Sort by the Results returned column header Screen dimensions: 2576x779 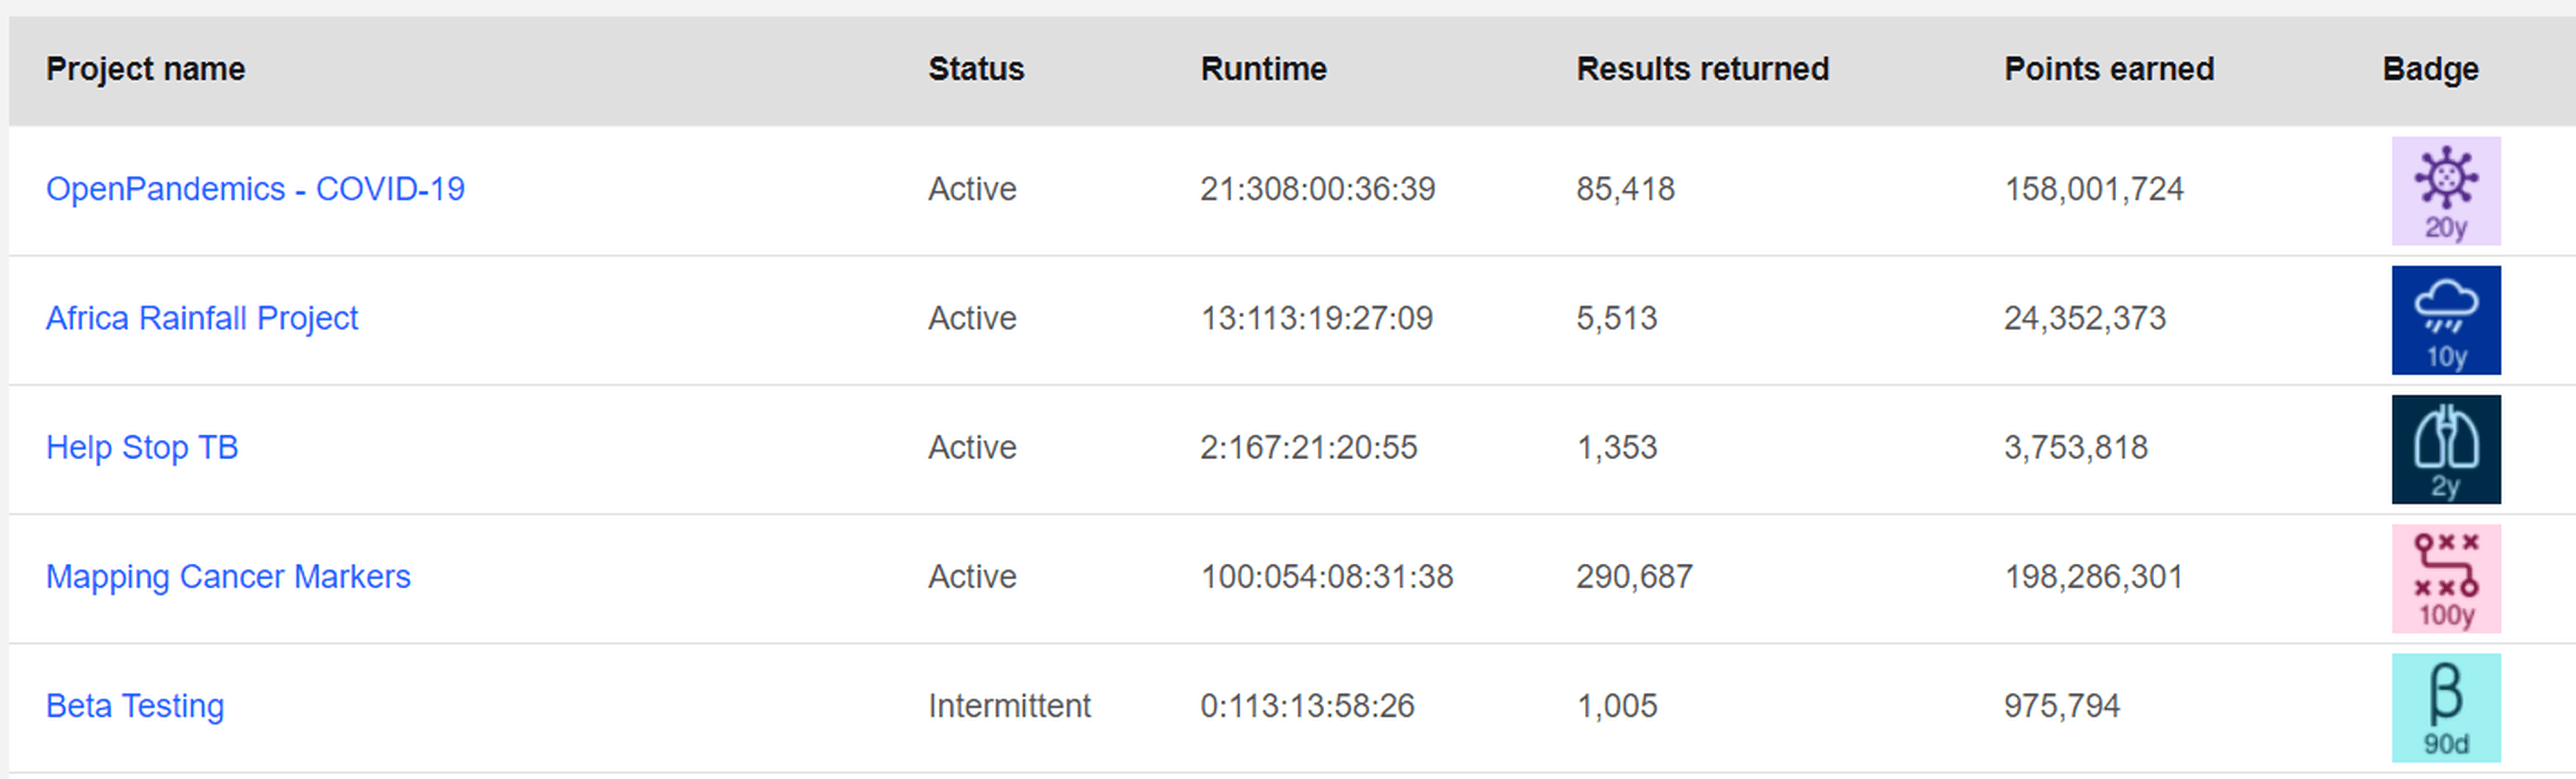(x=1703, y=69)
